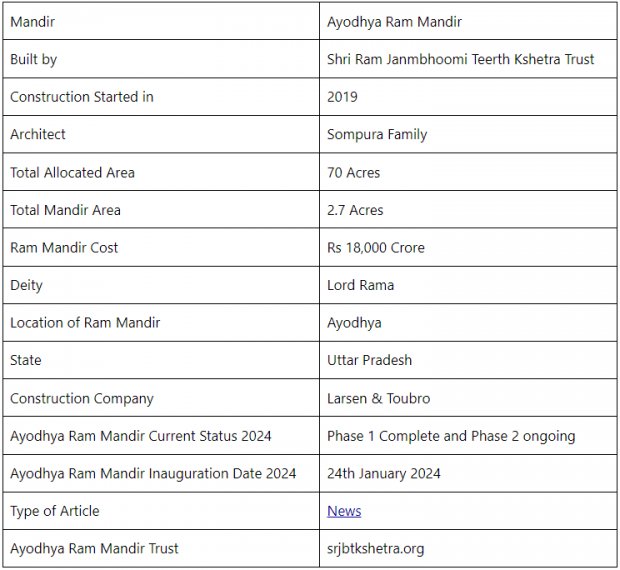Select 'Ayodhya Ram Mandir Trust' label cell
620x570 pixels.
95,548
